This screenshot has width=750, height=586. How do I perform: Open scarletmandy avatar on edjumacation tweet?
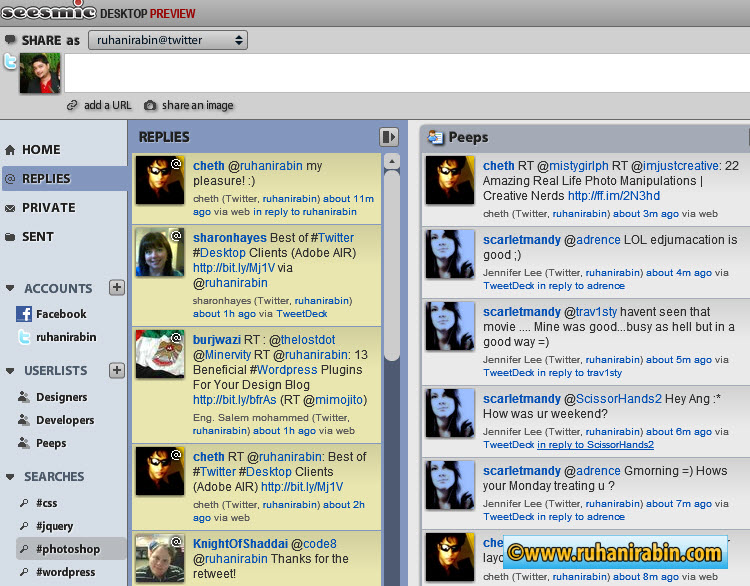[x=450, y=254]
